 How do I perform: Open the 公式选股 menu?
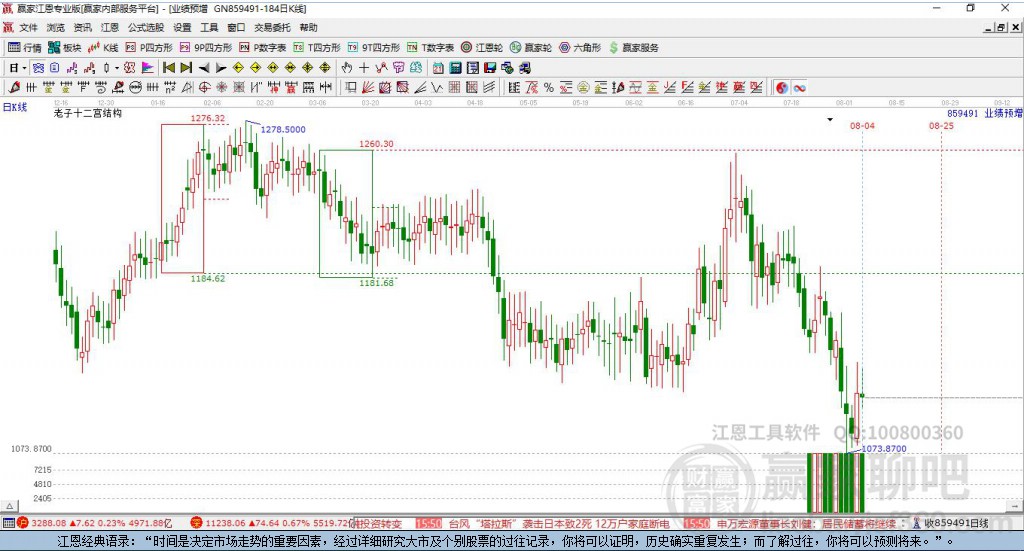click(x=146, y=27)
